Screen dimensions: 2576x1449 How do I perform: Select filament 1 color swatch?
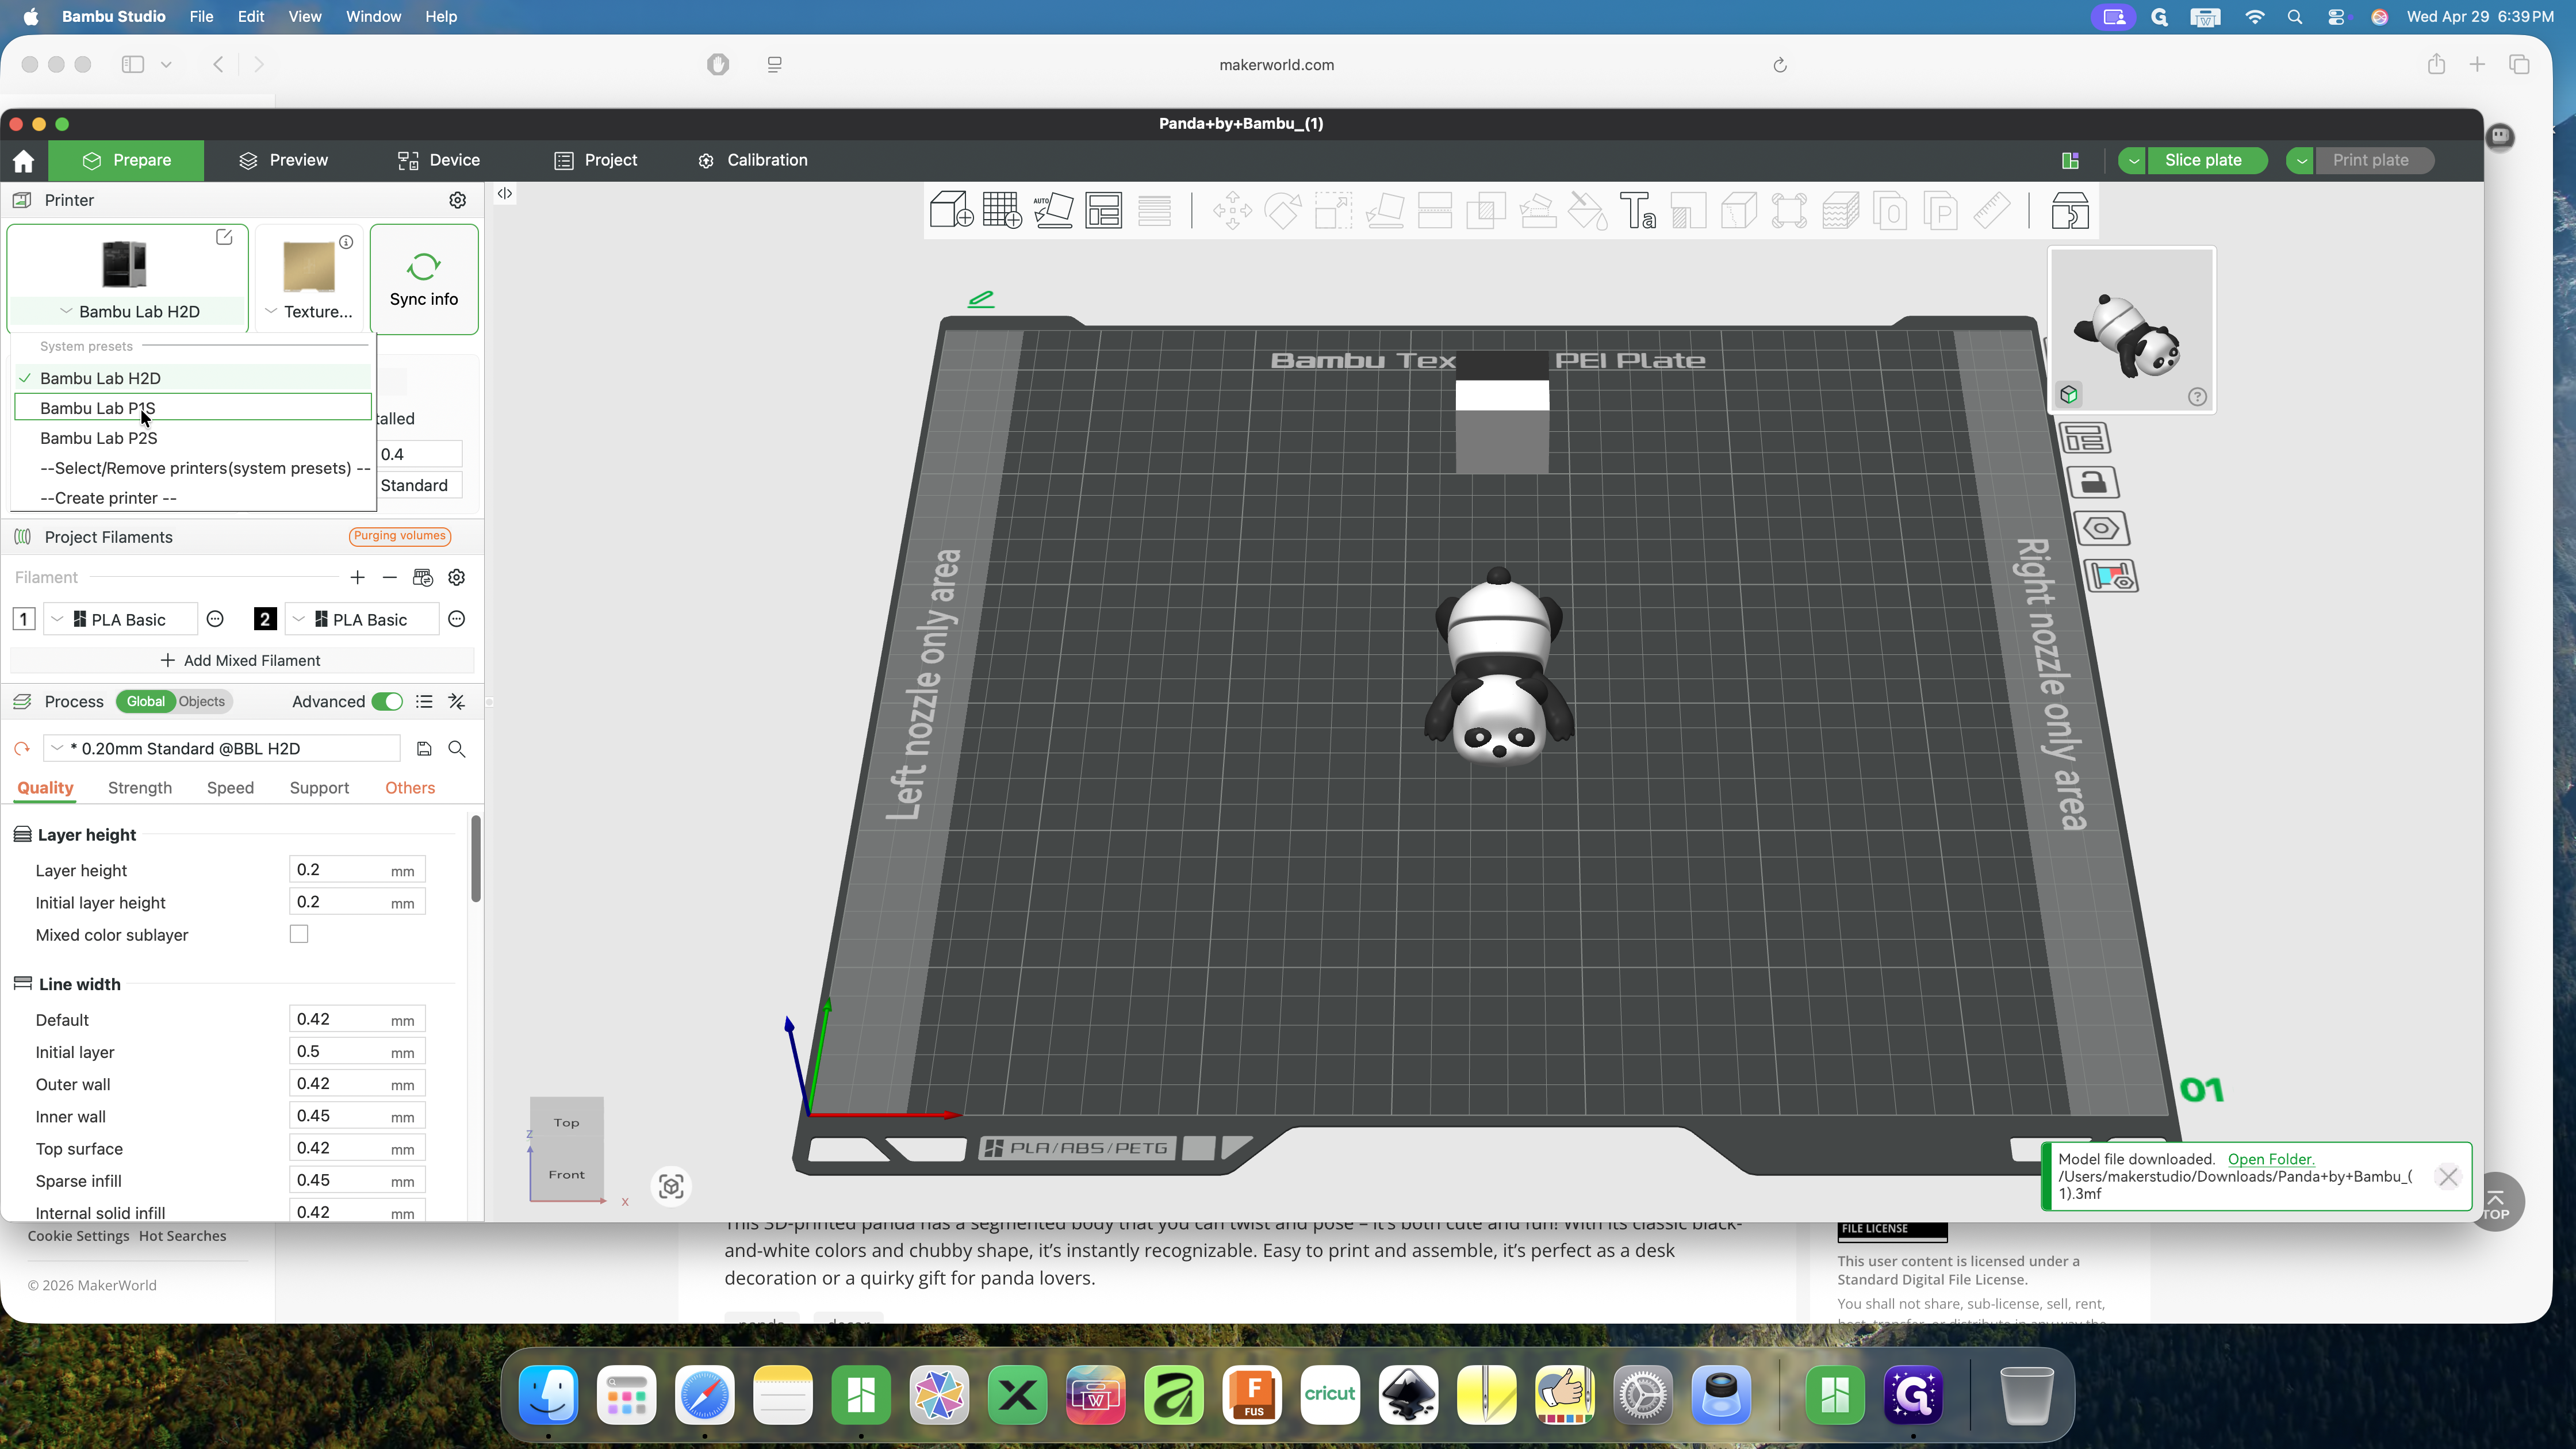pyautogui.click(x=24, y=619)
